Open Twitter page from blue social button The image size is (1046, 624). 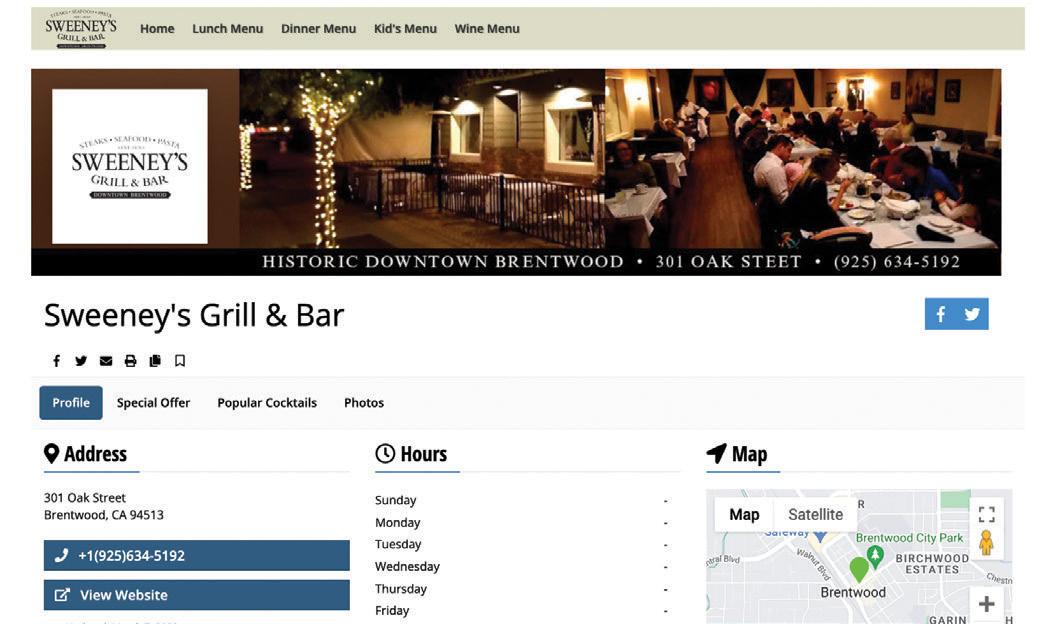coord(972,314)
